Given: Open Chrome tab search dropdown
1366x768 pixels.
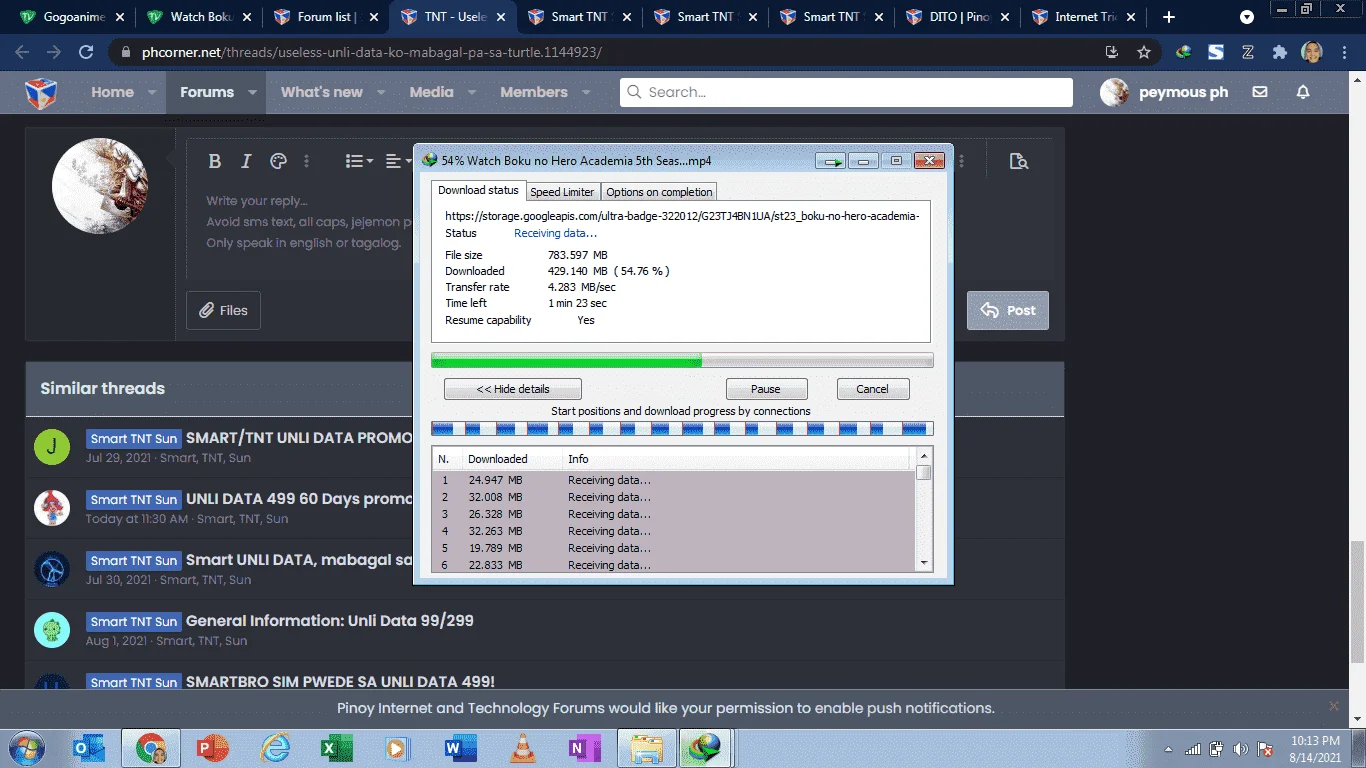Looking at the screenshot, I should 1247,17.
